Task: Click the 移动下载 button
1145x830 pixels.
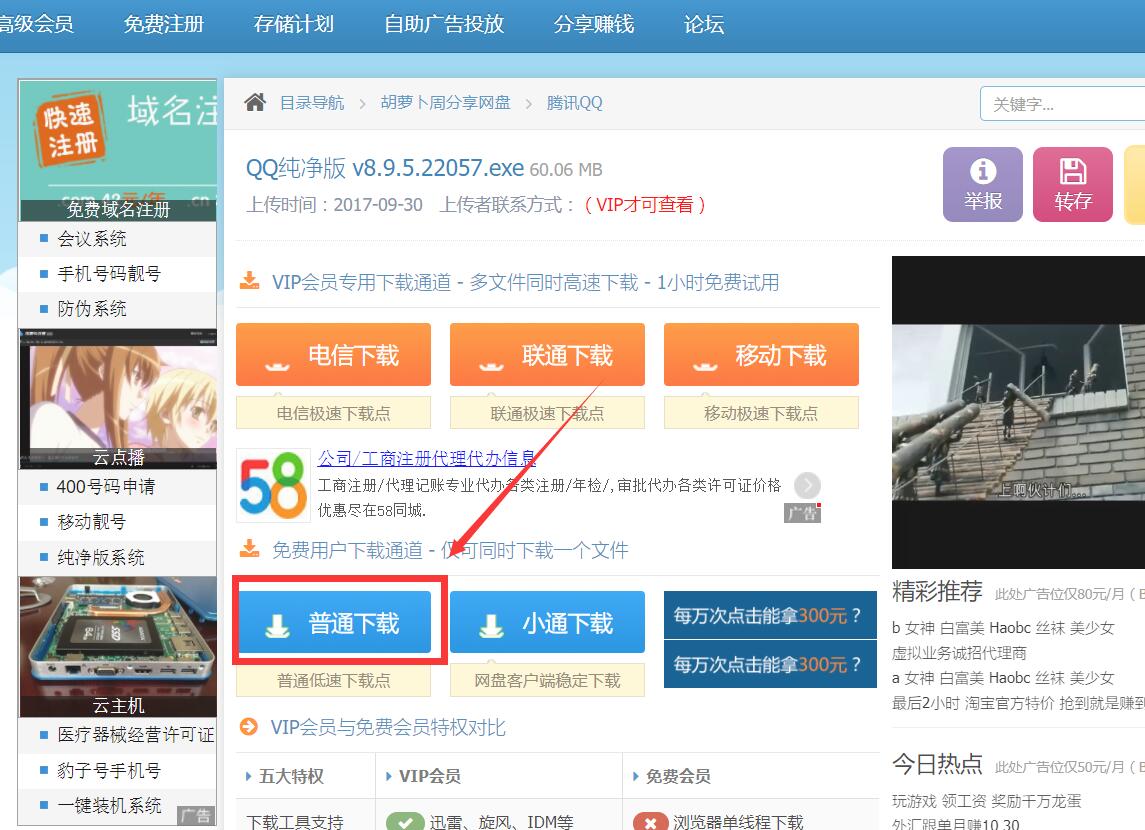Action: (x=761, y=355)
